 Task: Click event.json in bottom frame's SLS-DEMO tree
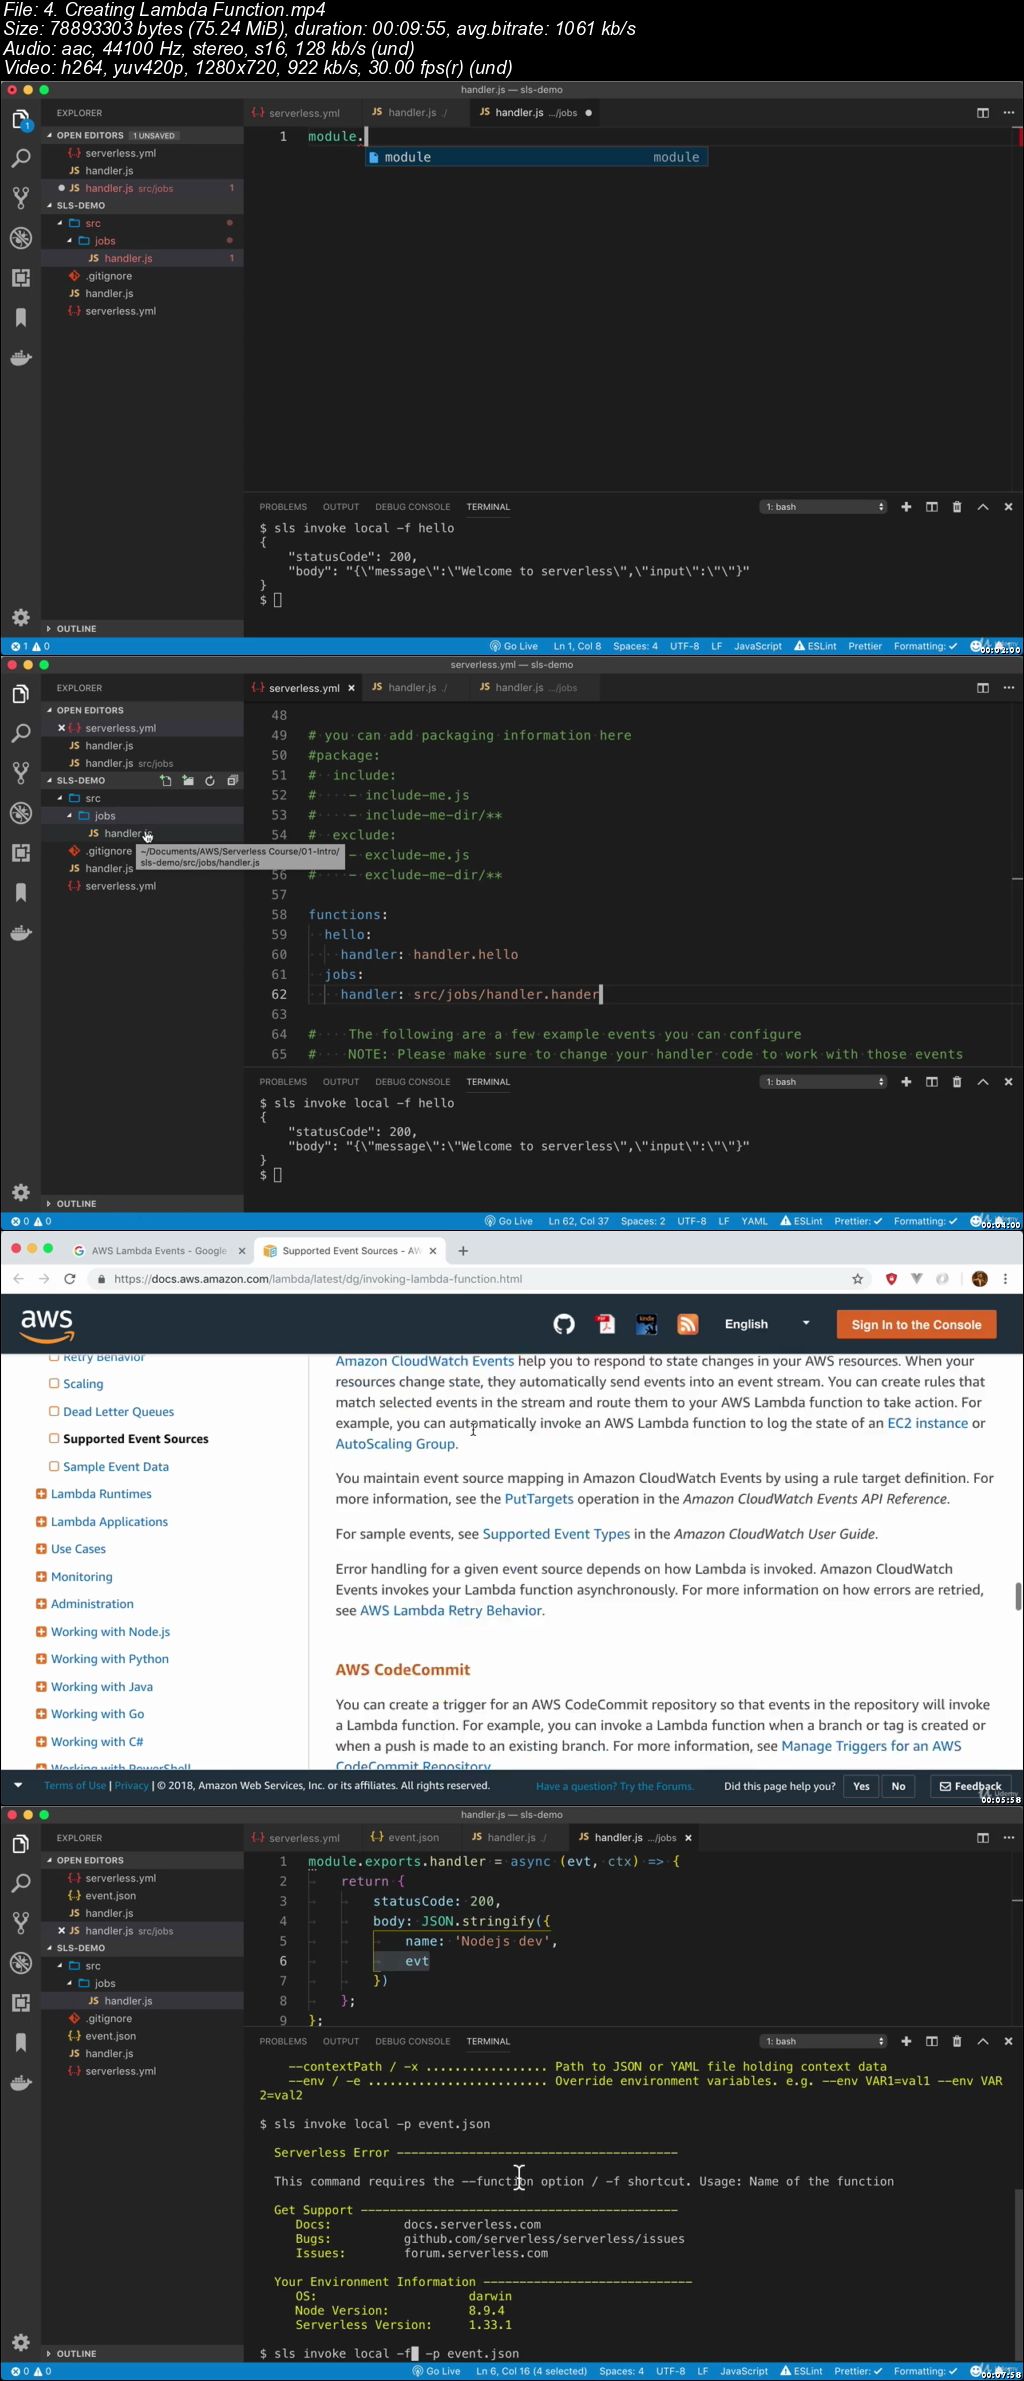[x=110, y=2036]
